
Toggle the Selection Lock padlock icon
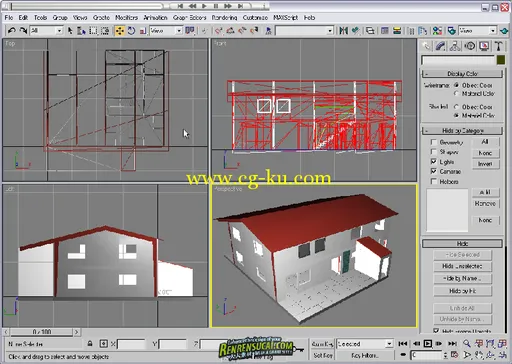pyautogui.click(x=90, y=343)
